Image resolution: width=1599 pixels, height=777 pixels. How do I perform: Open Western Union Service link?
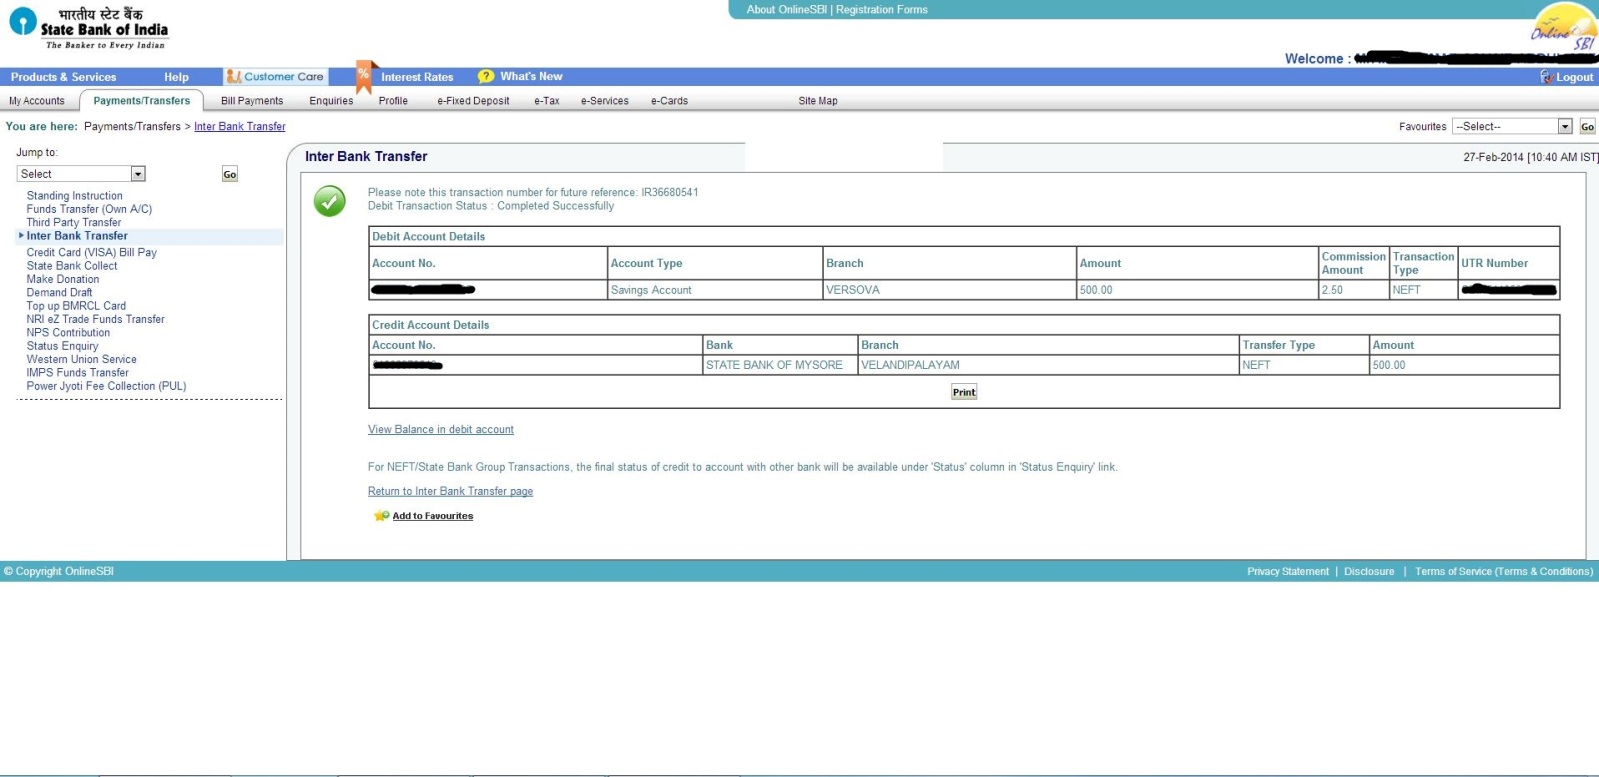[x=82, y=359]
